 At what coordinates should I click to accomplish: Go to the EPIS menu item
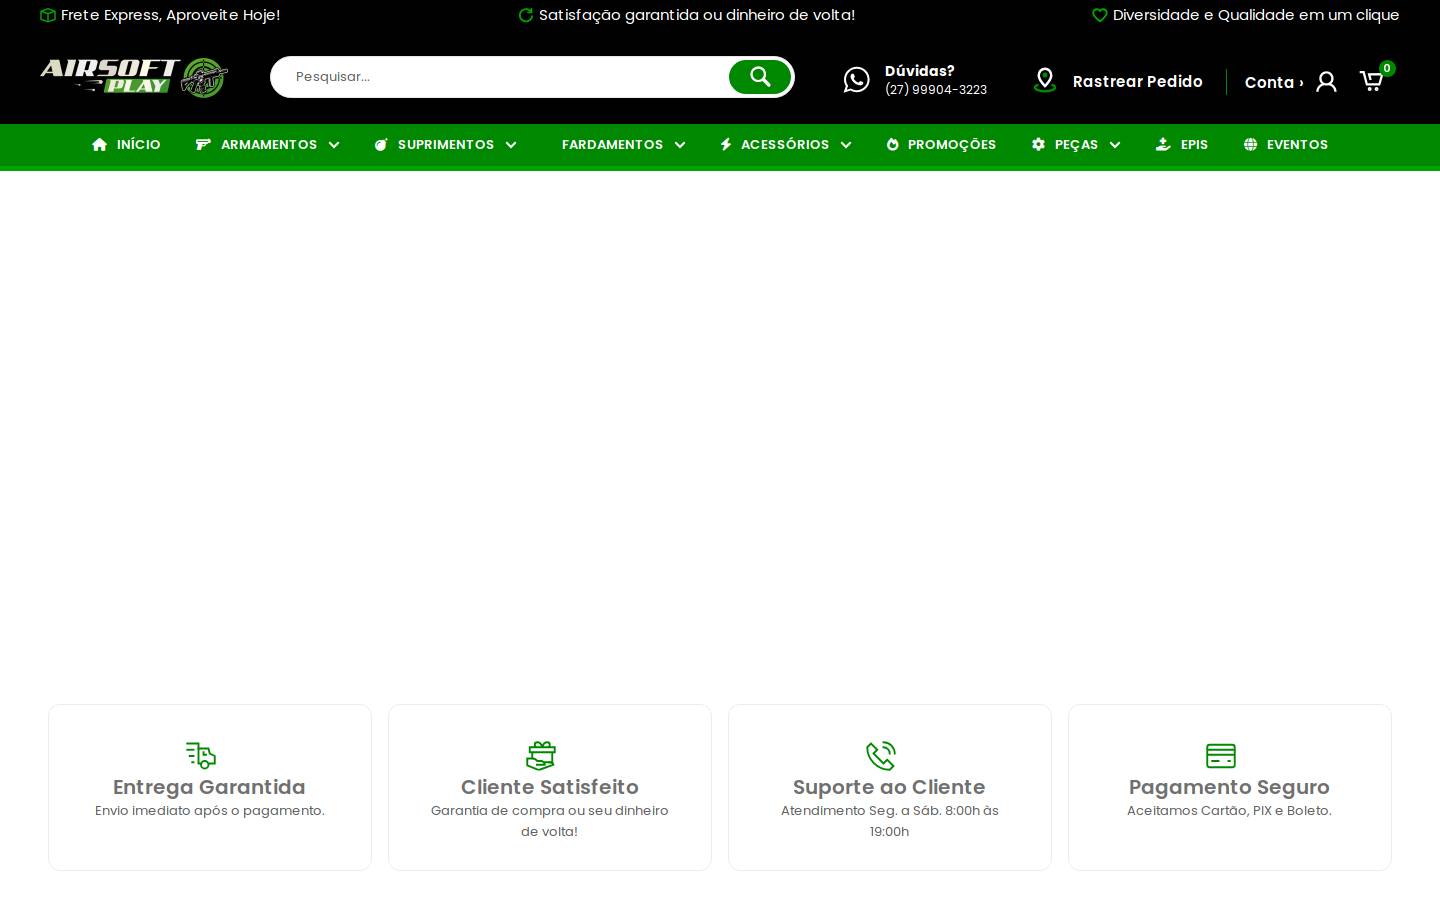[x=1182, y=145]
